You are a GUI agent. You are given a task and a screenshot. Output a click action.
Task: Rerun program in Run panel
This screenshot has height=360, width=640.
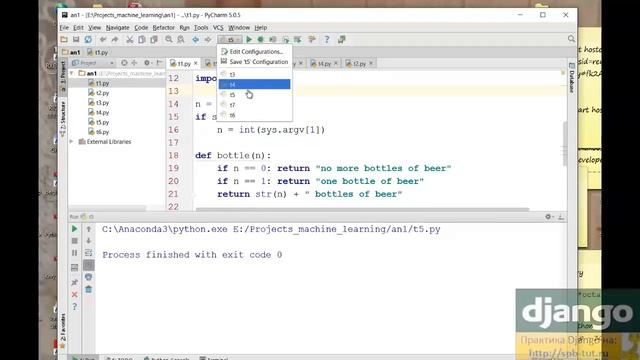75,229
